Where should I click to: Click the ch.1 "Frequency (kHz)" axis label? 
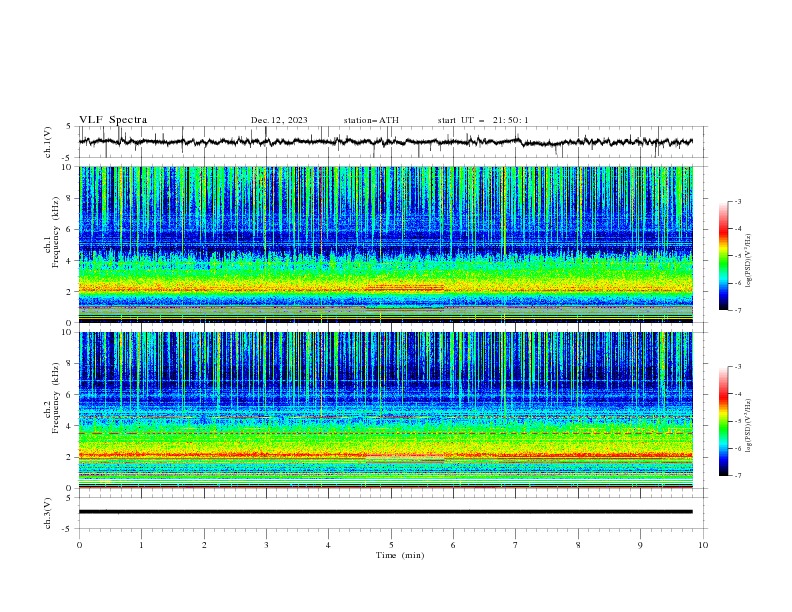(56, 233)
